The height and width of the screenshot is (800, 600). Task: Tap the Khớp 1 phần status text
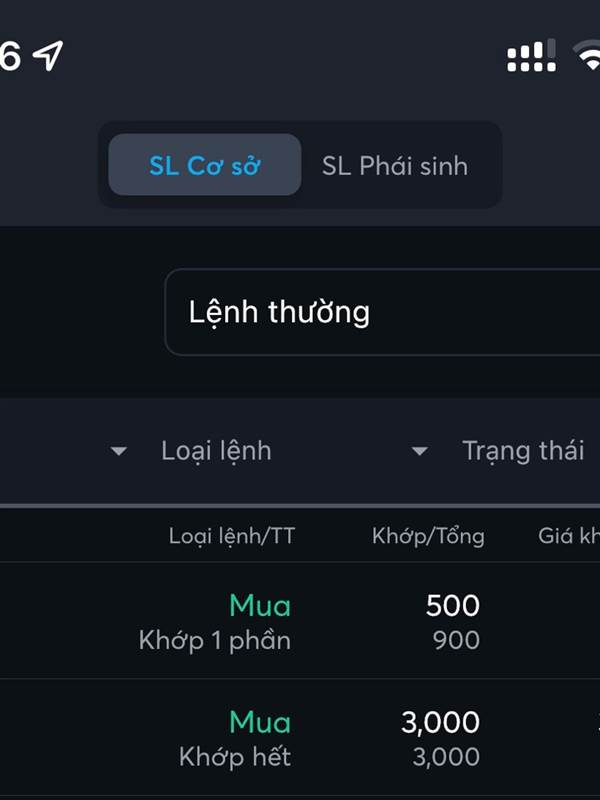coord(215,640)
